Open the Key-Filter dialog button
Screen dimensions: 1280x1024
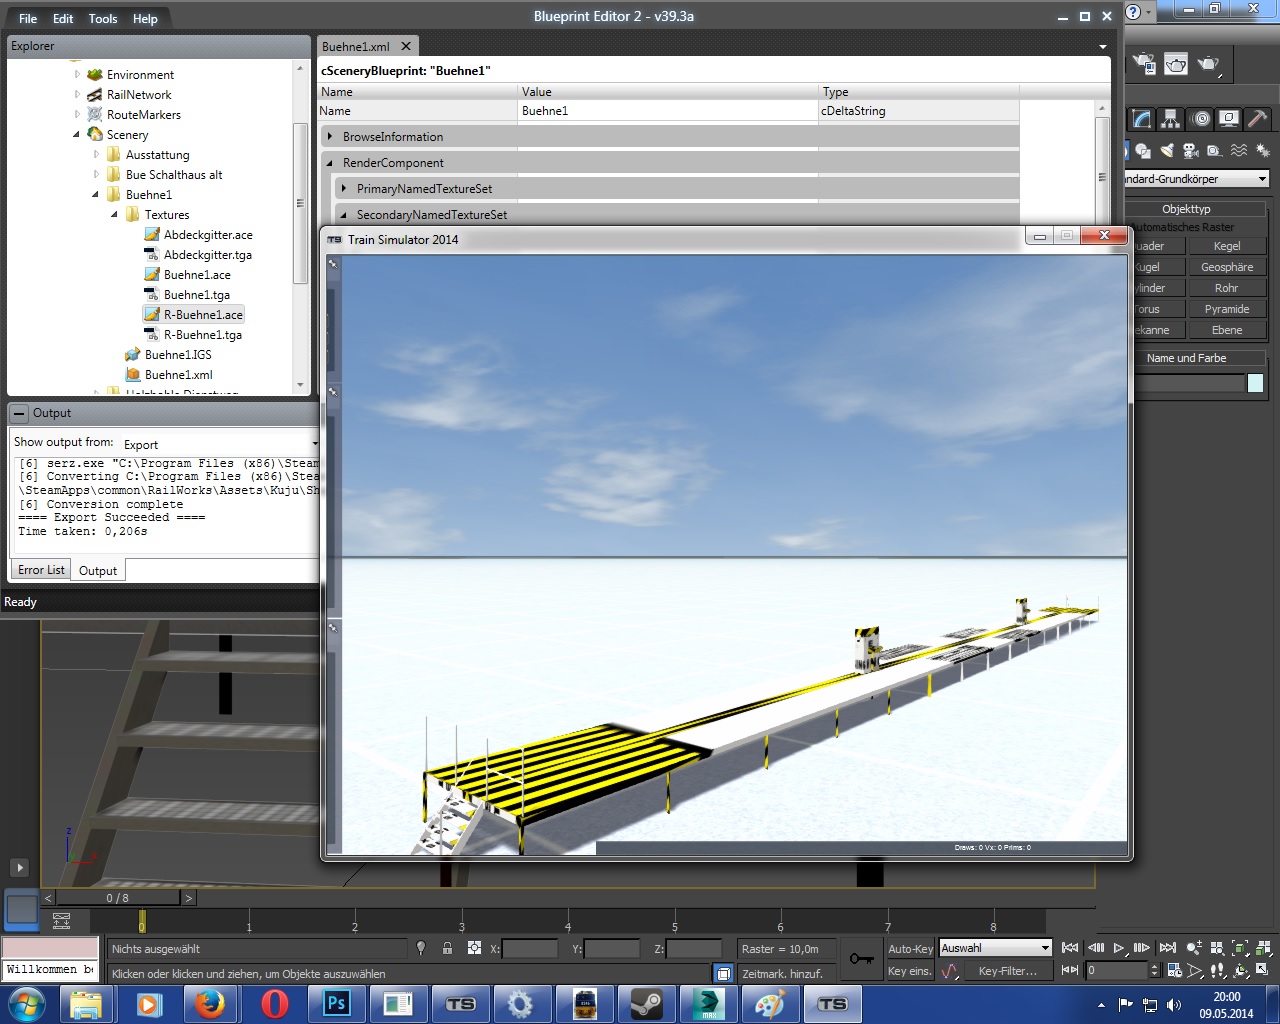pyautogui.click(x=1007, y=971)
